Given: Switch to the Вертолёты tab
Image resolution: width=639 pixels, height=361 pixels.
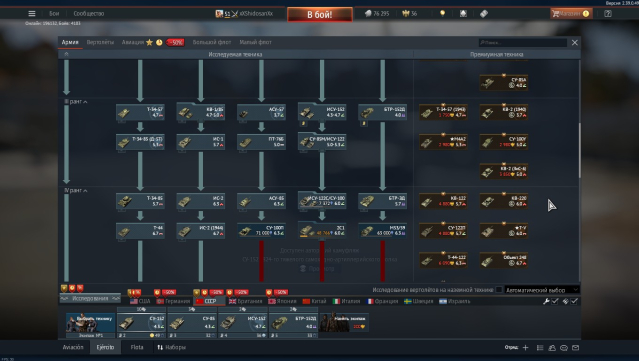Looking at the screenshot, I should 100,42.
